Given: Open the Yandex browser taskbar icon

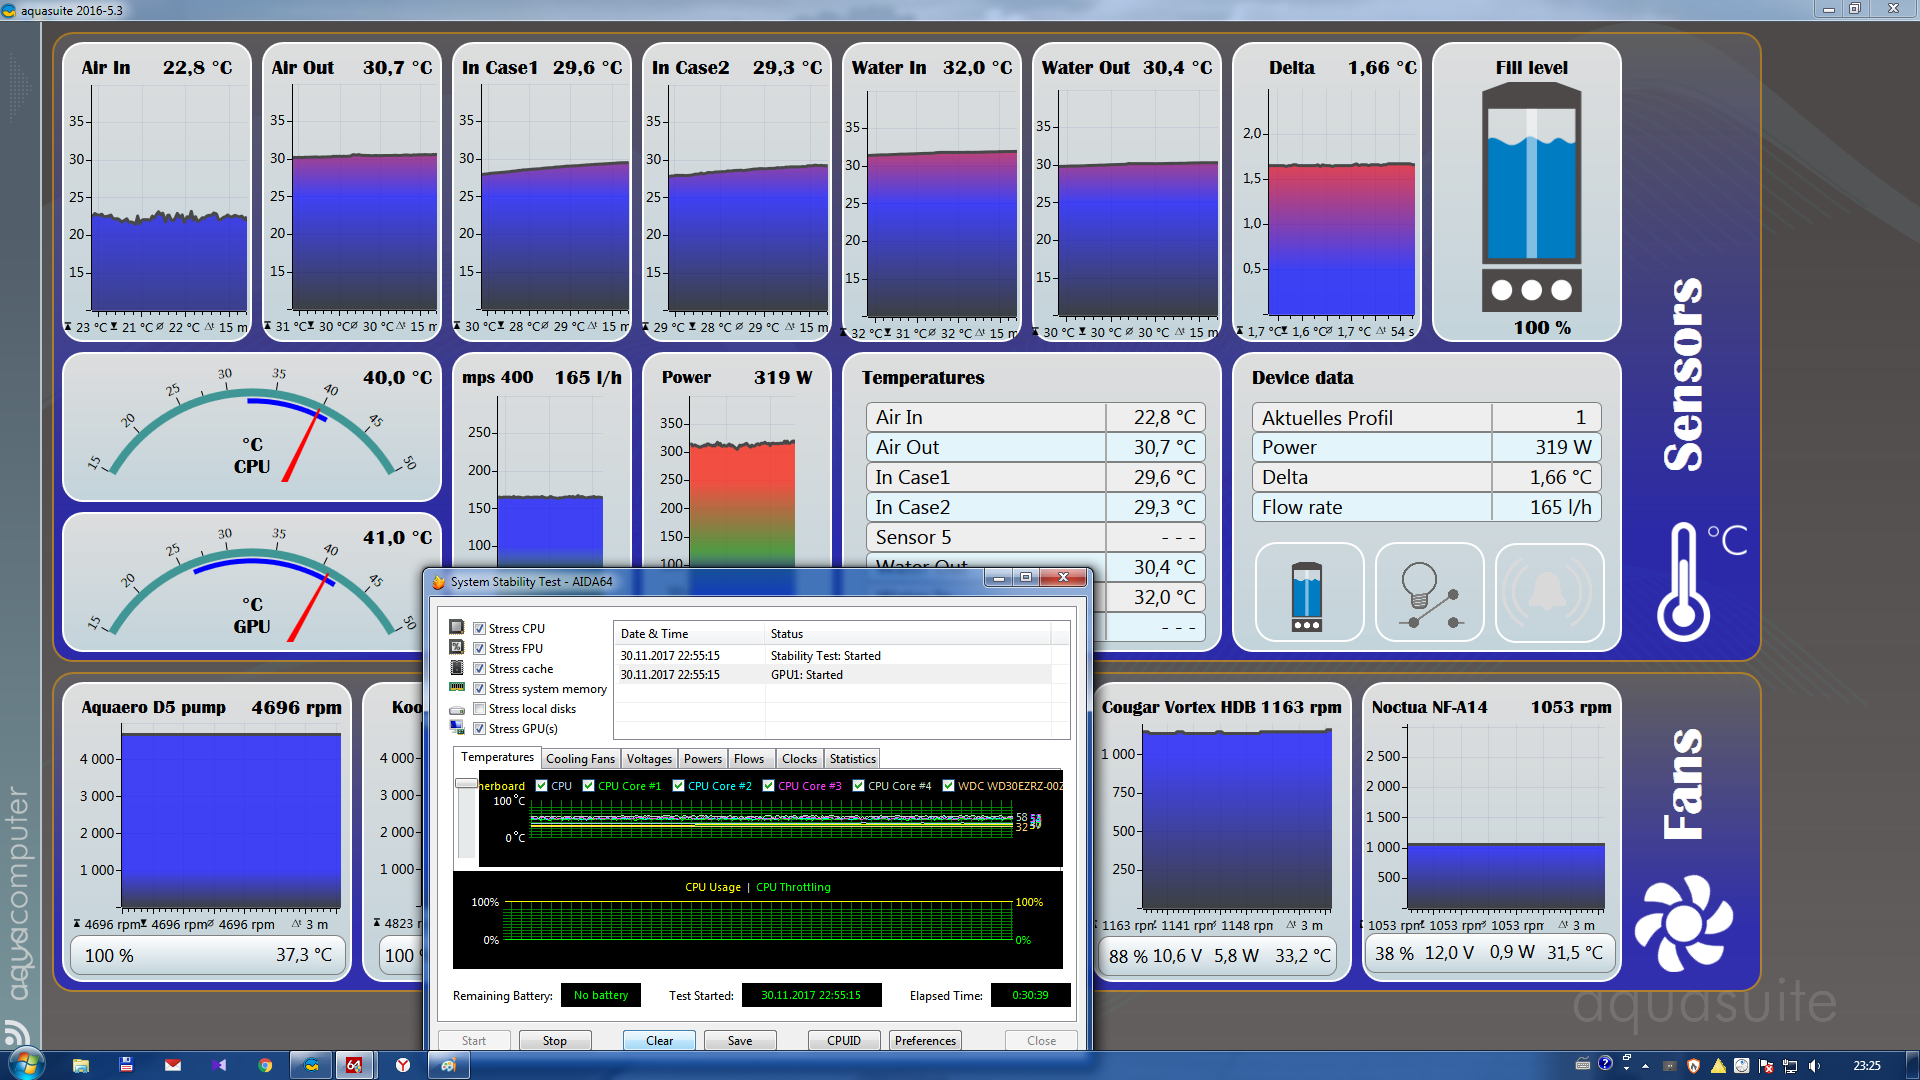Looking at the screenshot, I should coord(402,1065).
